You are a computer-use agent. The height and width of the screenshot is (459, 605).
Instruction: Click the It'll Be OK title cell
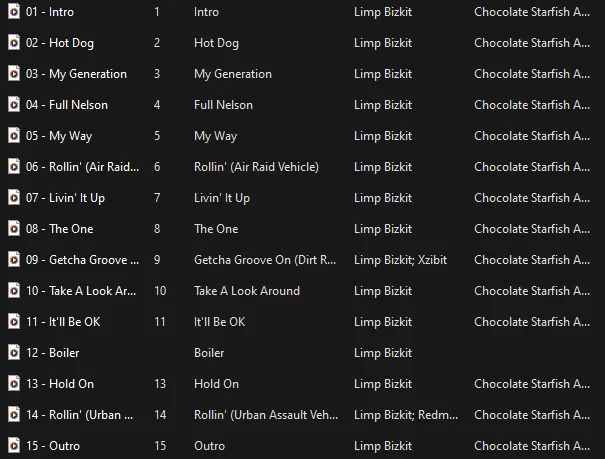(219, 322)
